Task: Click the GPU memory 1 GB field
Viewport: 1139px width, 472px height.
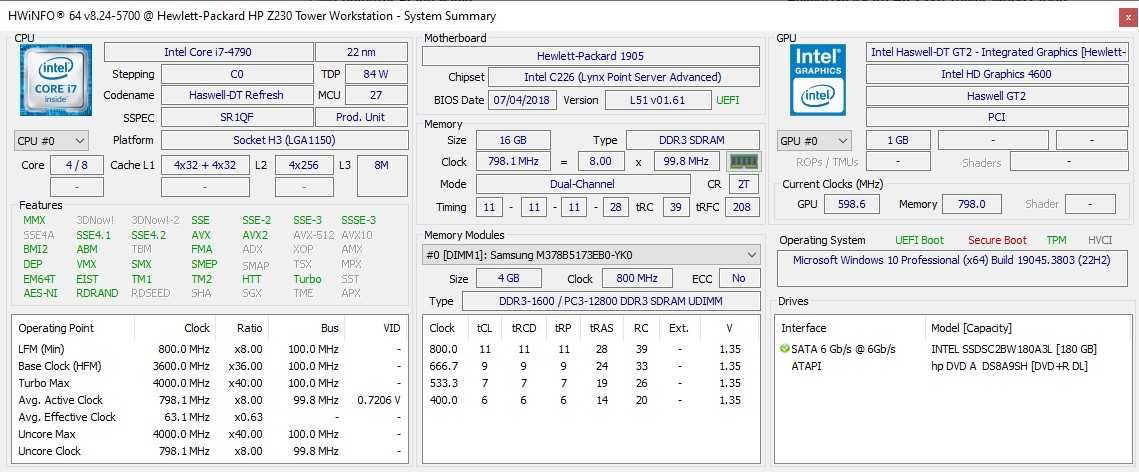Action: [898, 141]
